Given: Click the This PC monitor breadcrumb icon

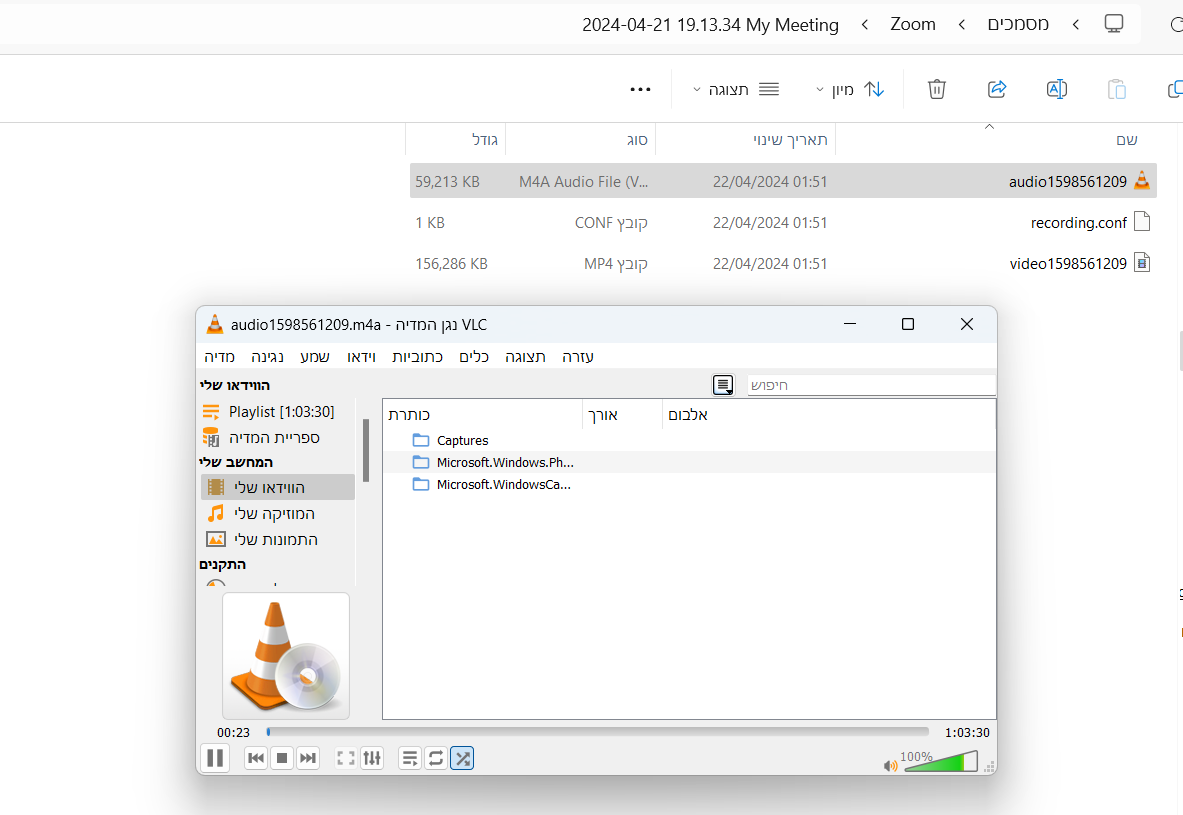Looking at the screenshot, I should click(1114, 23).
